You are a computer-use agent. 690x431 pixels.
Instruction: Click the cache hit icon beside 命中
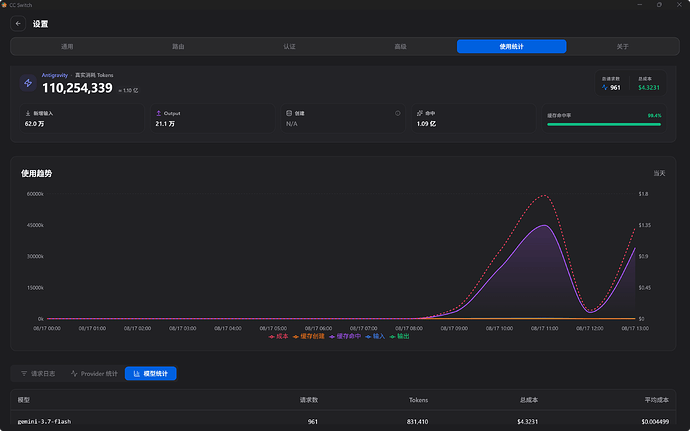pyautogui.click(x=420, y=114)
